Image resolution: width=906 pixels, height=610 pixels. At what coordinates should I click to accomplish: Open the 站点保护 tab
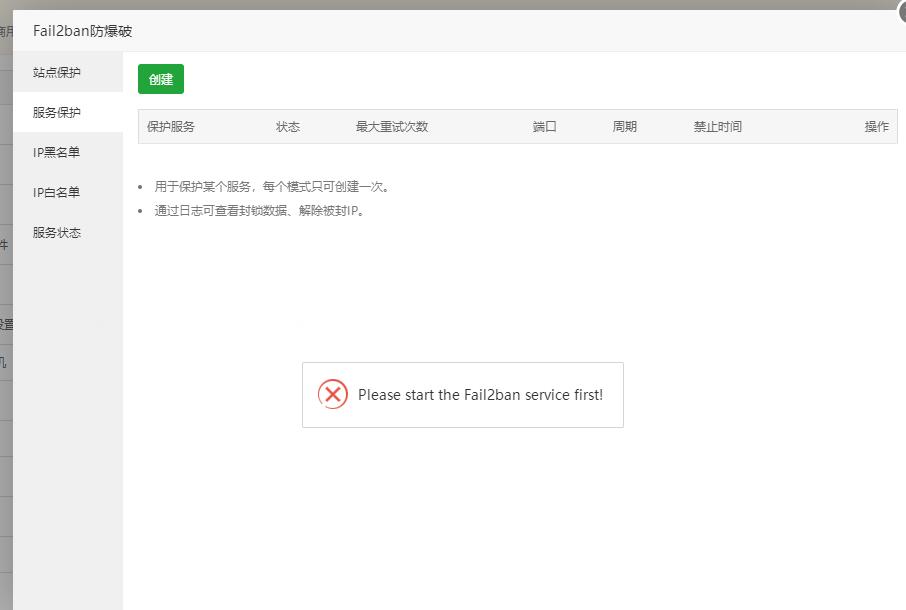pos(68,72)
